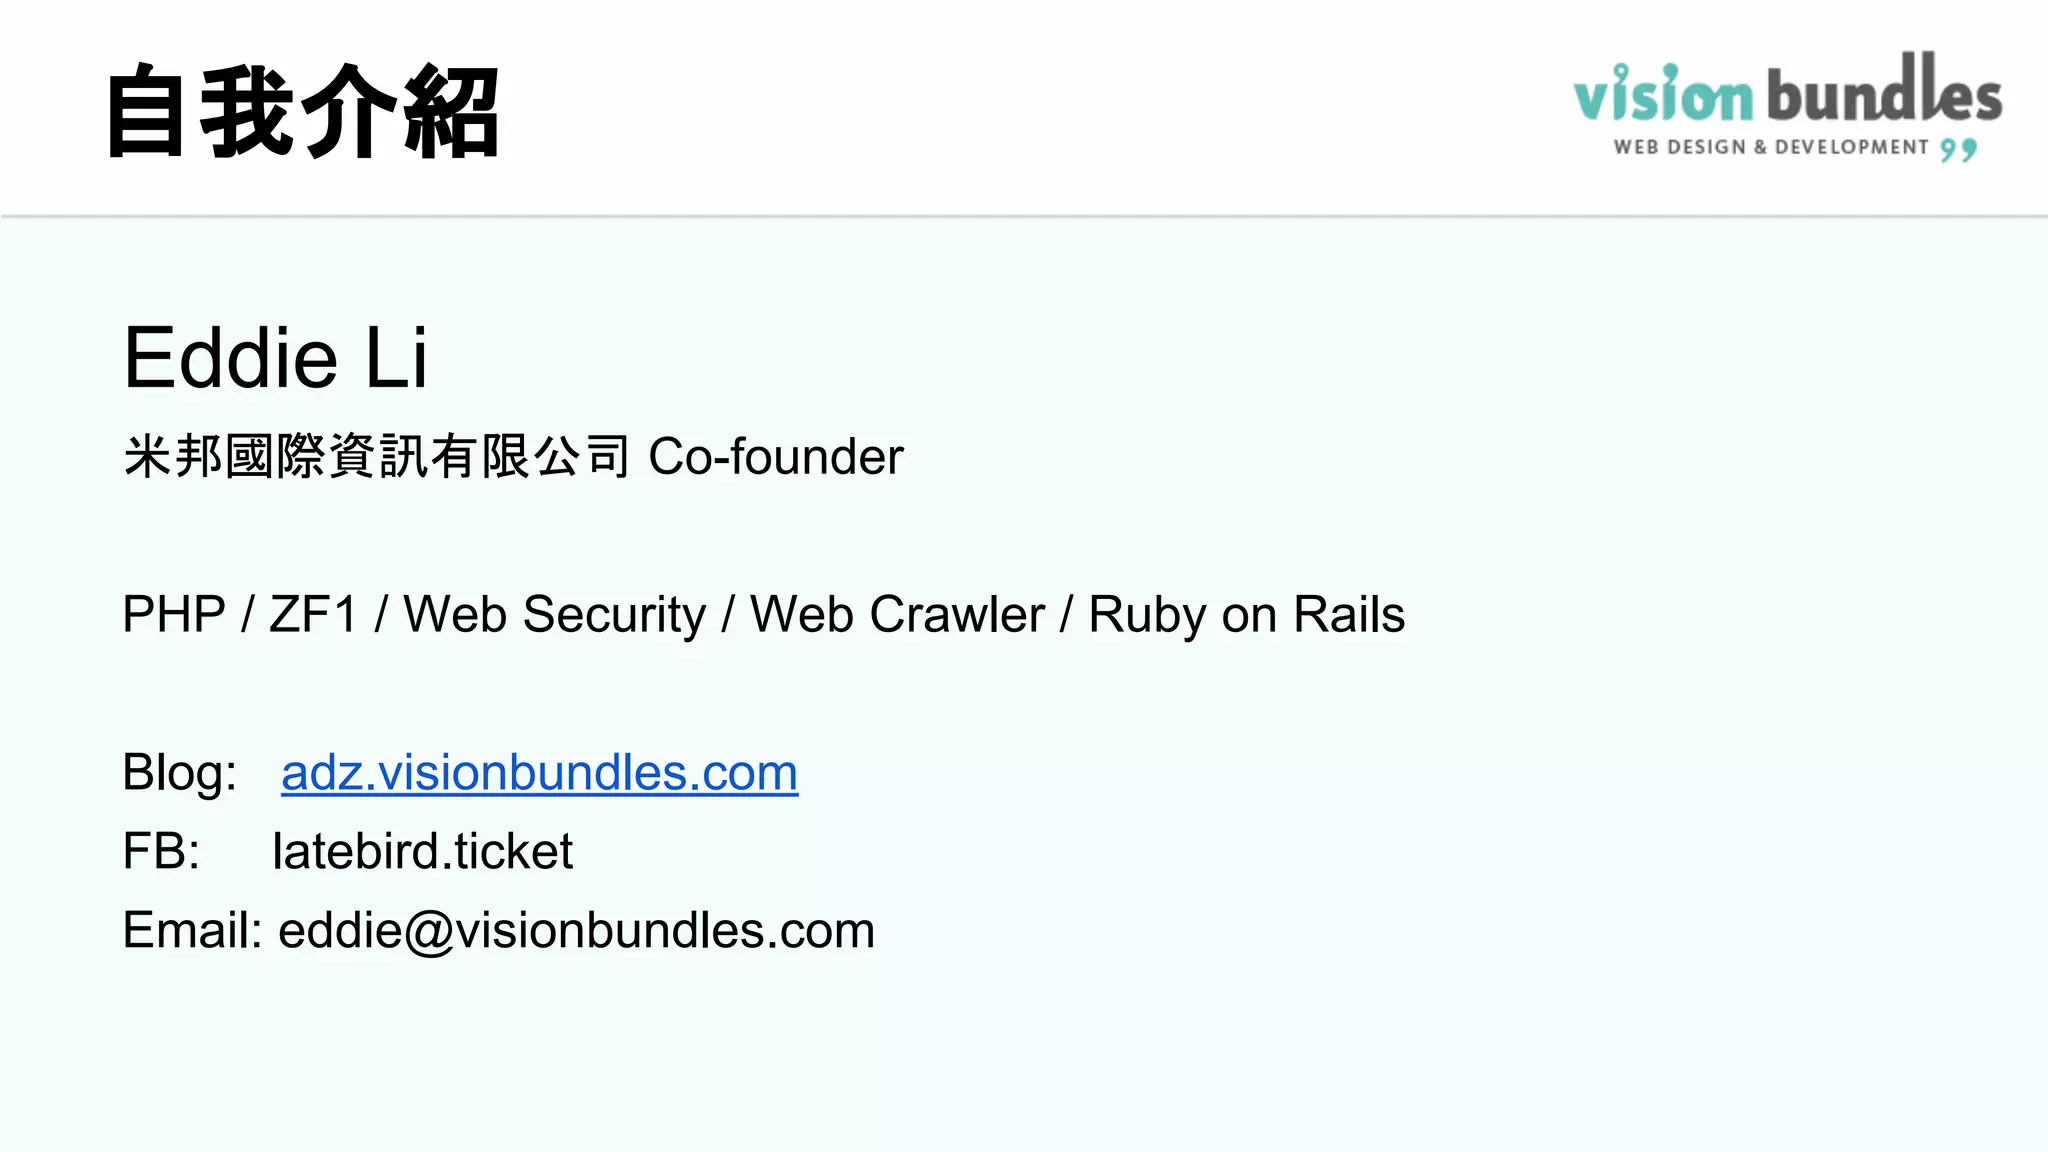Click the word 'bundles' in the logo
Viewport: 2048px width, 1152px height.
pos(1884,88)
